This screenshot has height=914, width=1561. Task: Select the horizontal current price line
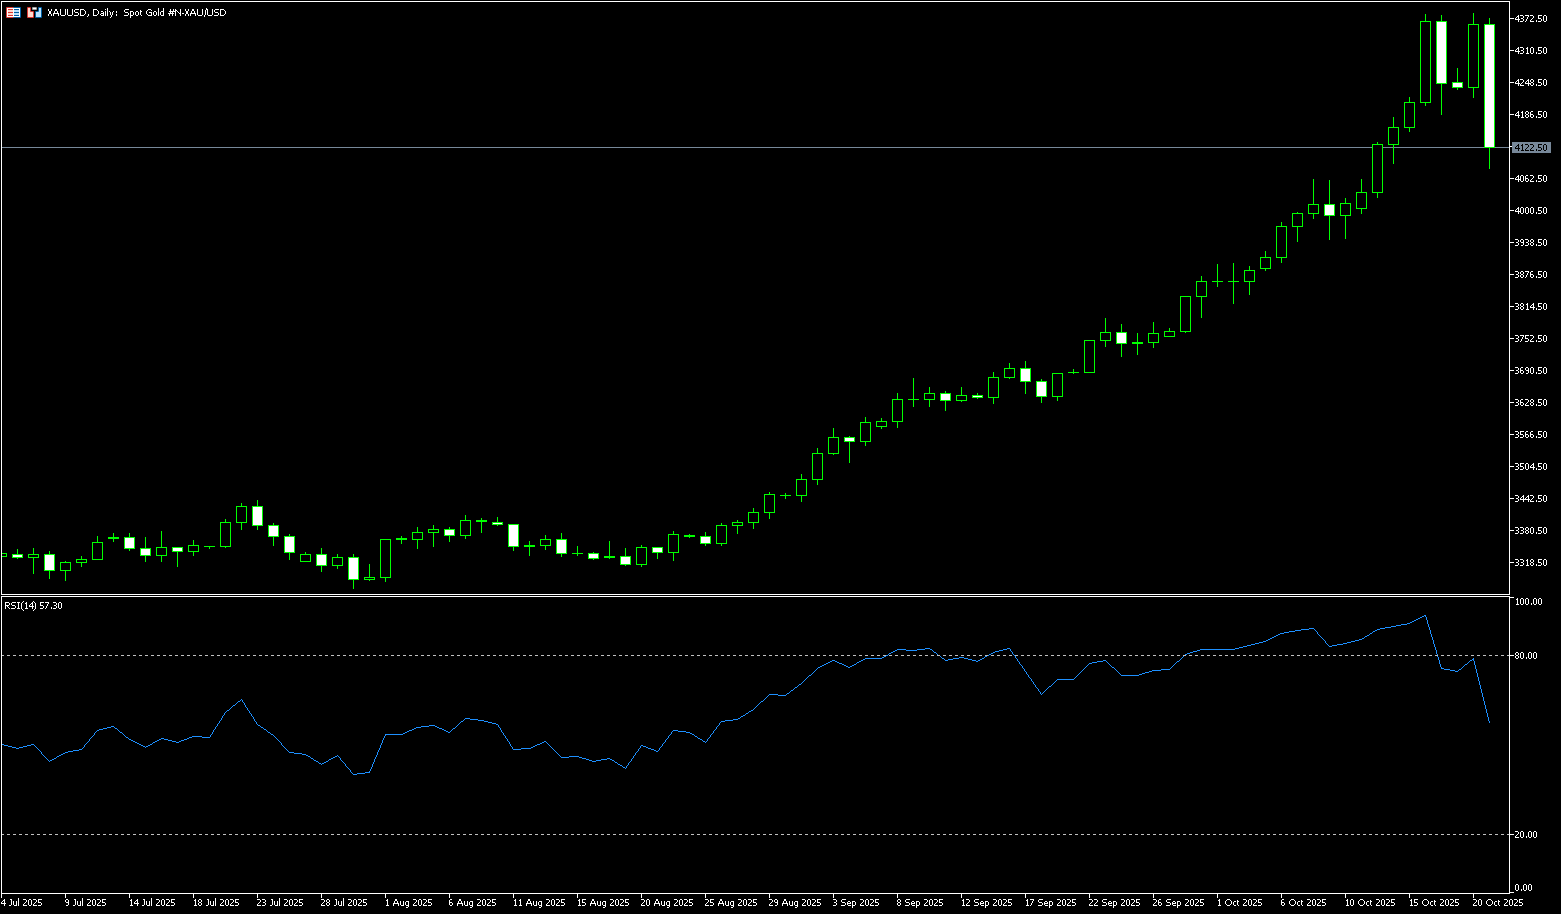tap(700, 147)
